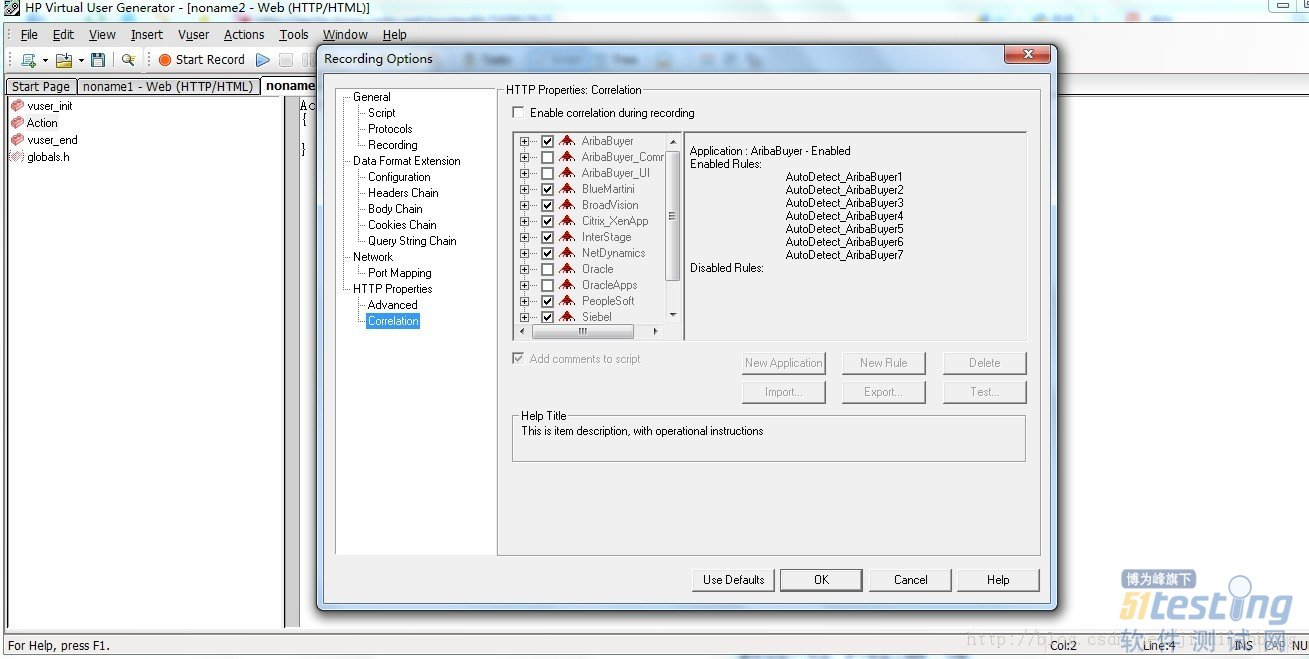The image size is (1309, 659).
Task: Click the red Start Record circle icon
Action: click(165, 60)
